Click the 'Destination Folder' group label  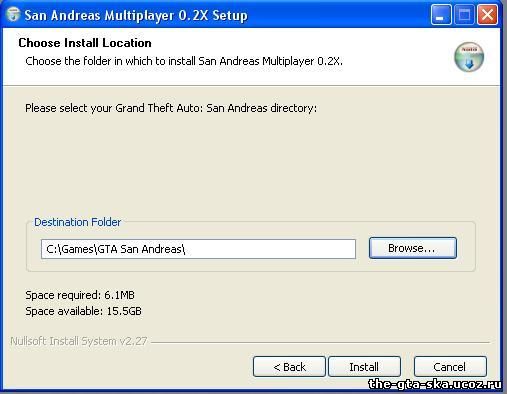(77, 222)
